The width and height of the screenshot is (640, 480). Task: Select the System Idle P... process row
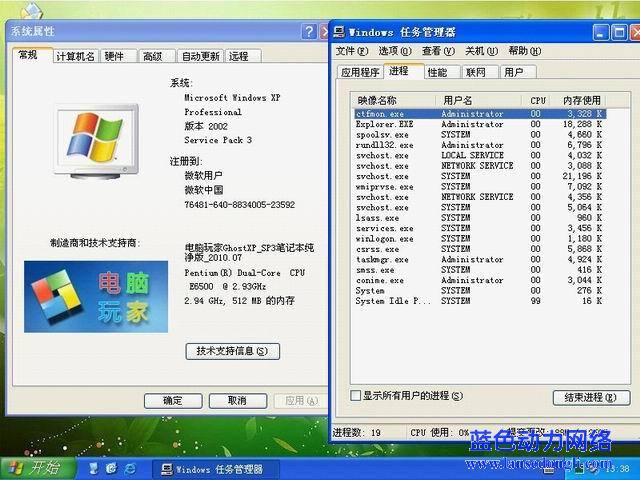(x=480, y=301)
